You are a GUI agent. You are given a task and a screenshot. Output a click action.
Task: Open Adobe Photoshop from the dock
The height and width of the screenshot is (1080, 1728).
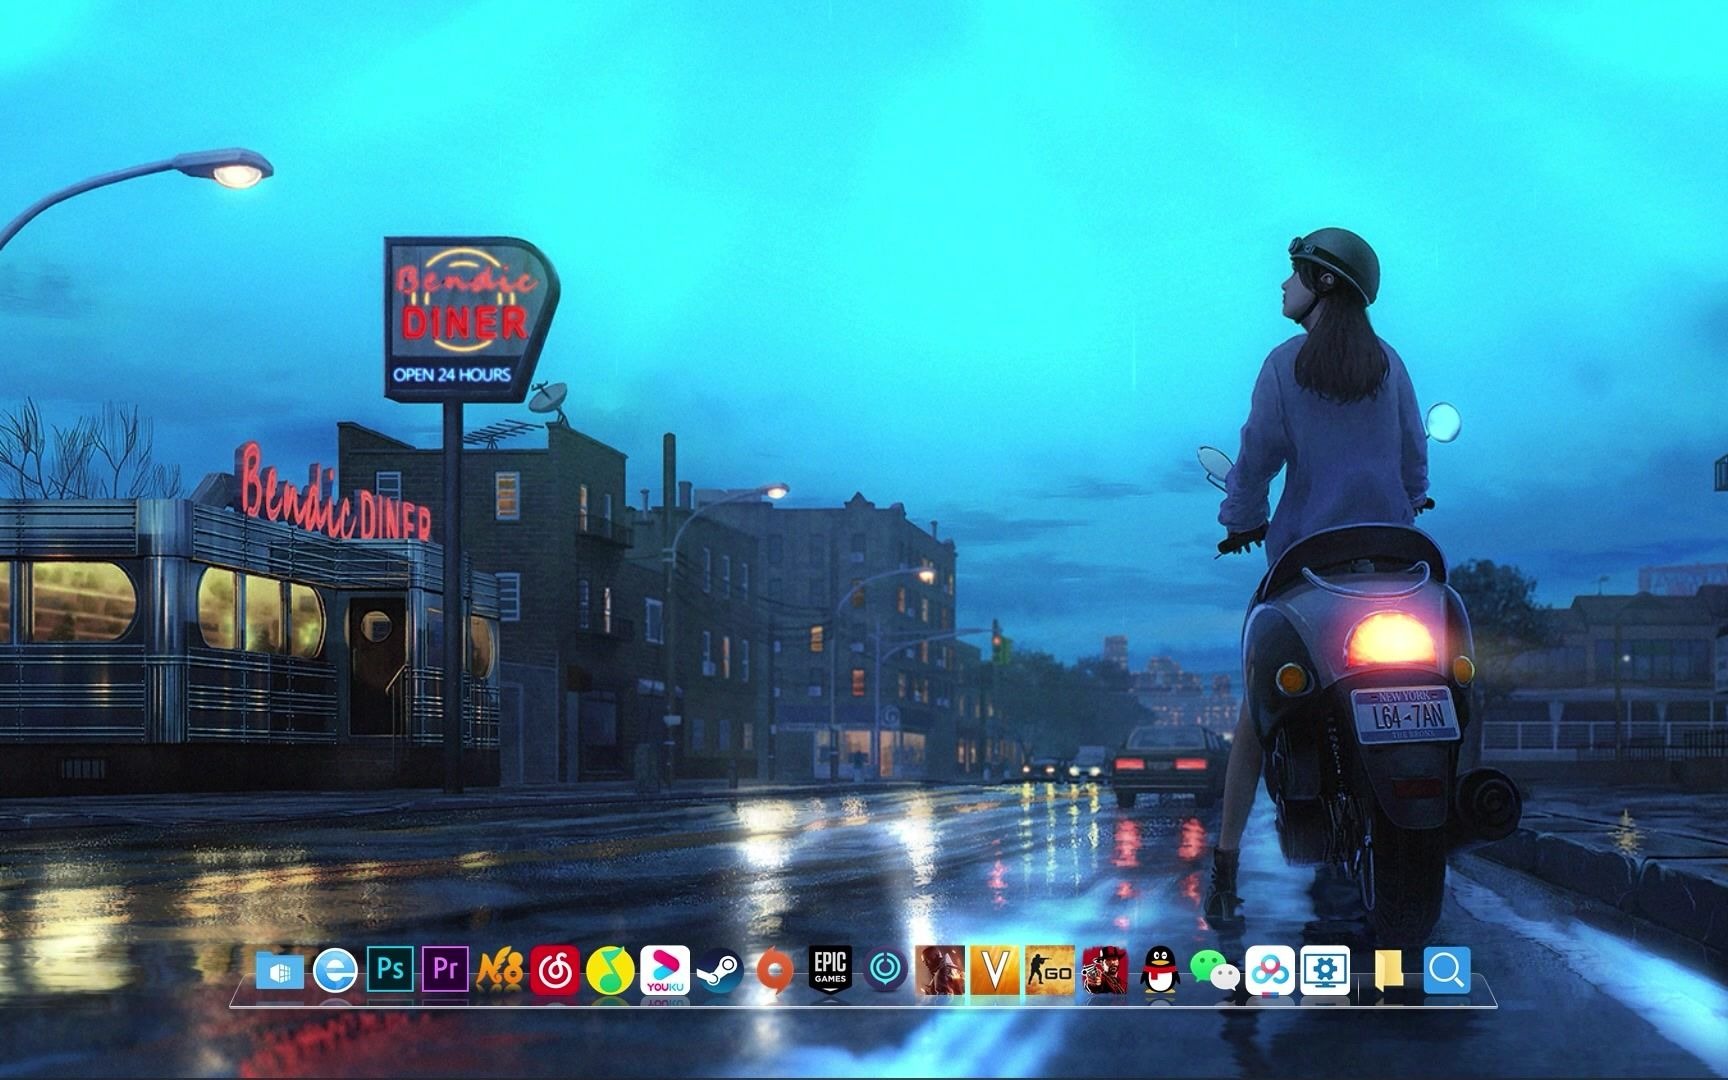click(390, 970)
